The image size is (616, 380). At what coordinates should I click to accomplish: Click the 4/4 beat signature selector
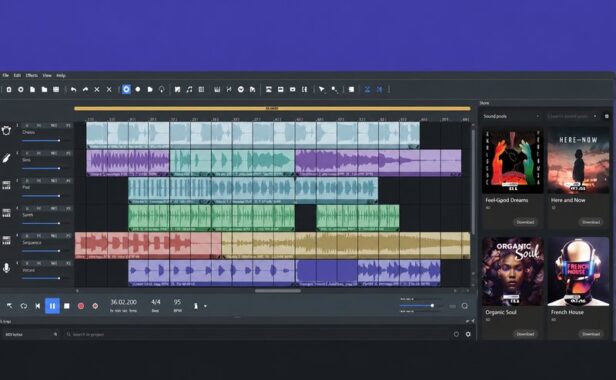coord(156,302)
